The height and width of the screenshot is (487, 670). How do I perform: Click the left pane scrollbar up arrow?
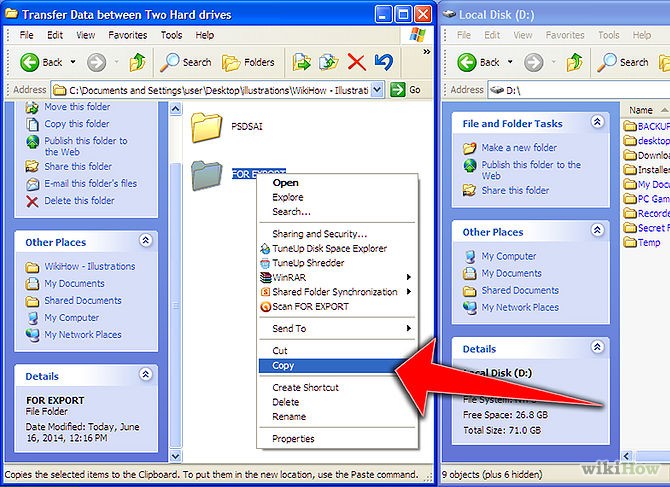pyautogui.click(x=176, y=109)
